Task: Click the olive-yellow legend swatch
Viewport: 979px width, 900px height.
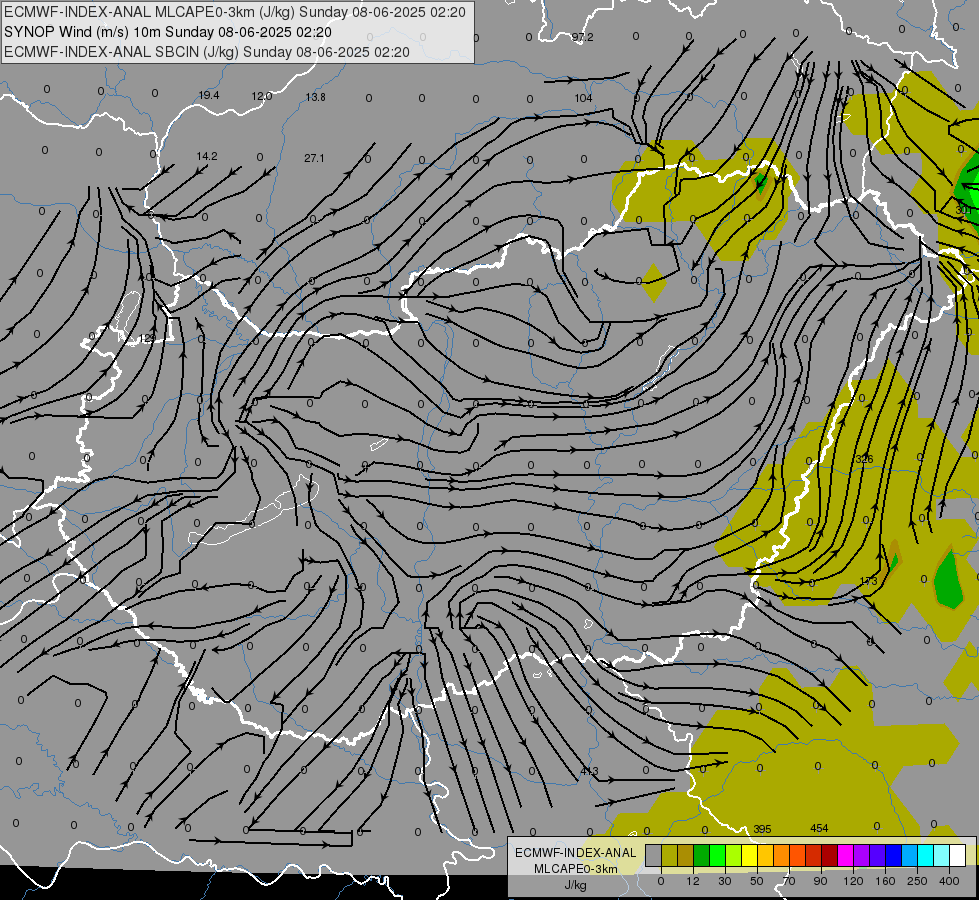Action: point(669,855)
